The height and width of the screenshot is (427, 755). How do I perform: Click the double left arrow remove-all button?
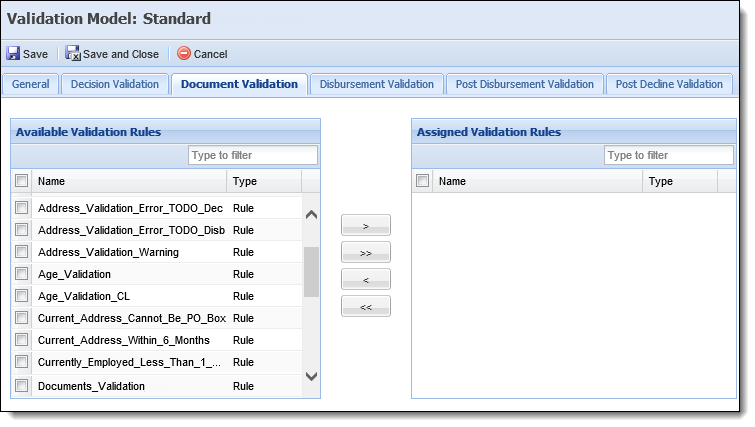(x=366, y=306)
